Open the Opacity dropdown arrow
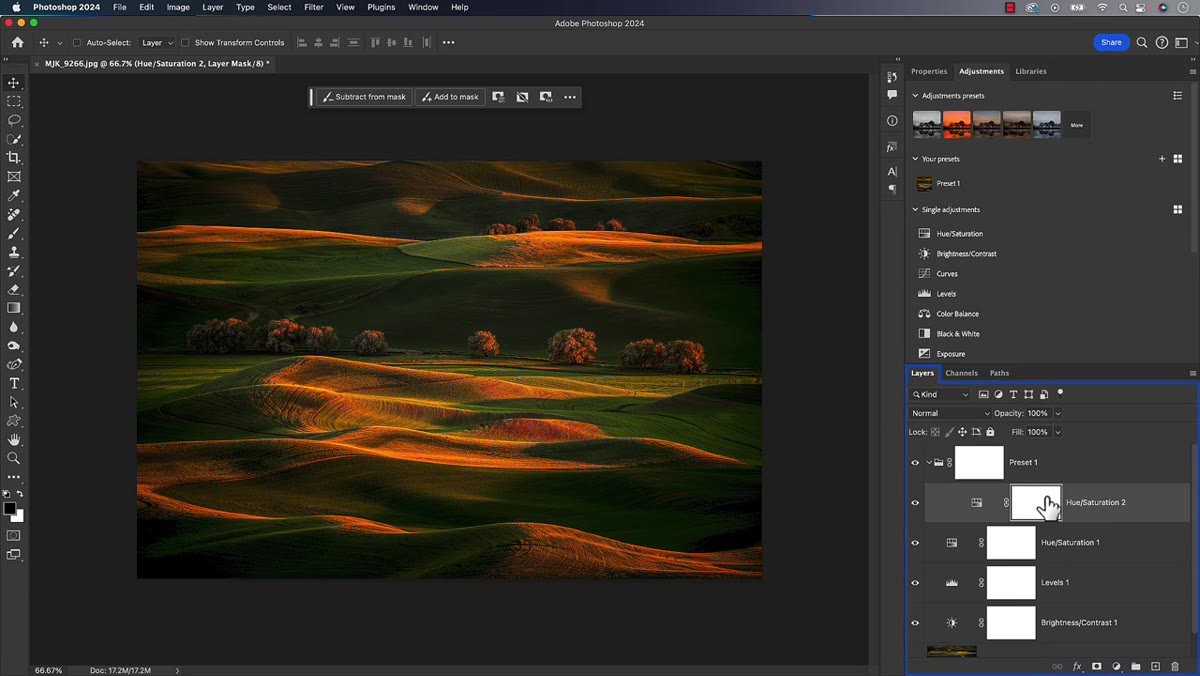Viewport: 1200px width, 676px height. tap(1058, 413)
